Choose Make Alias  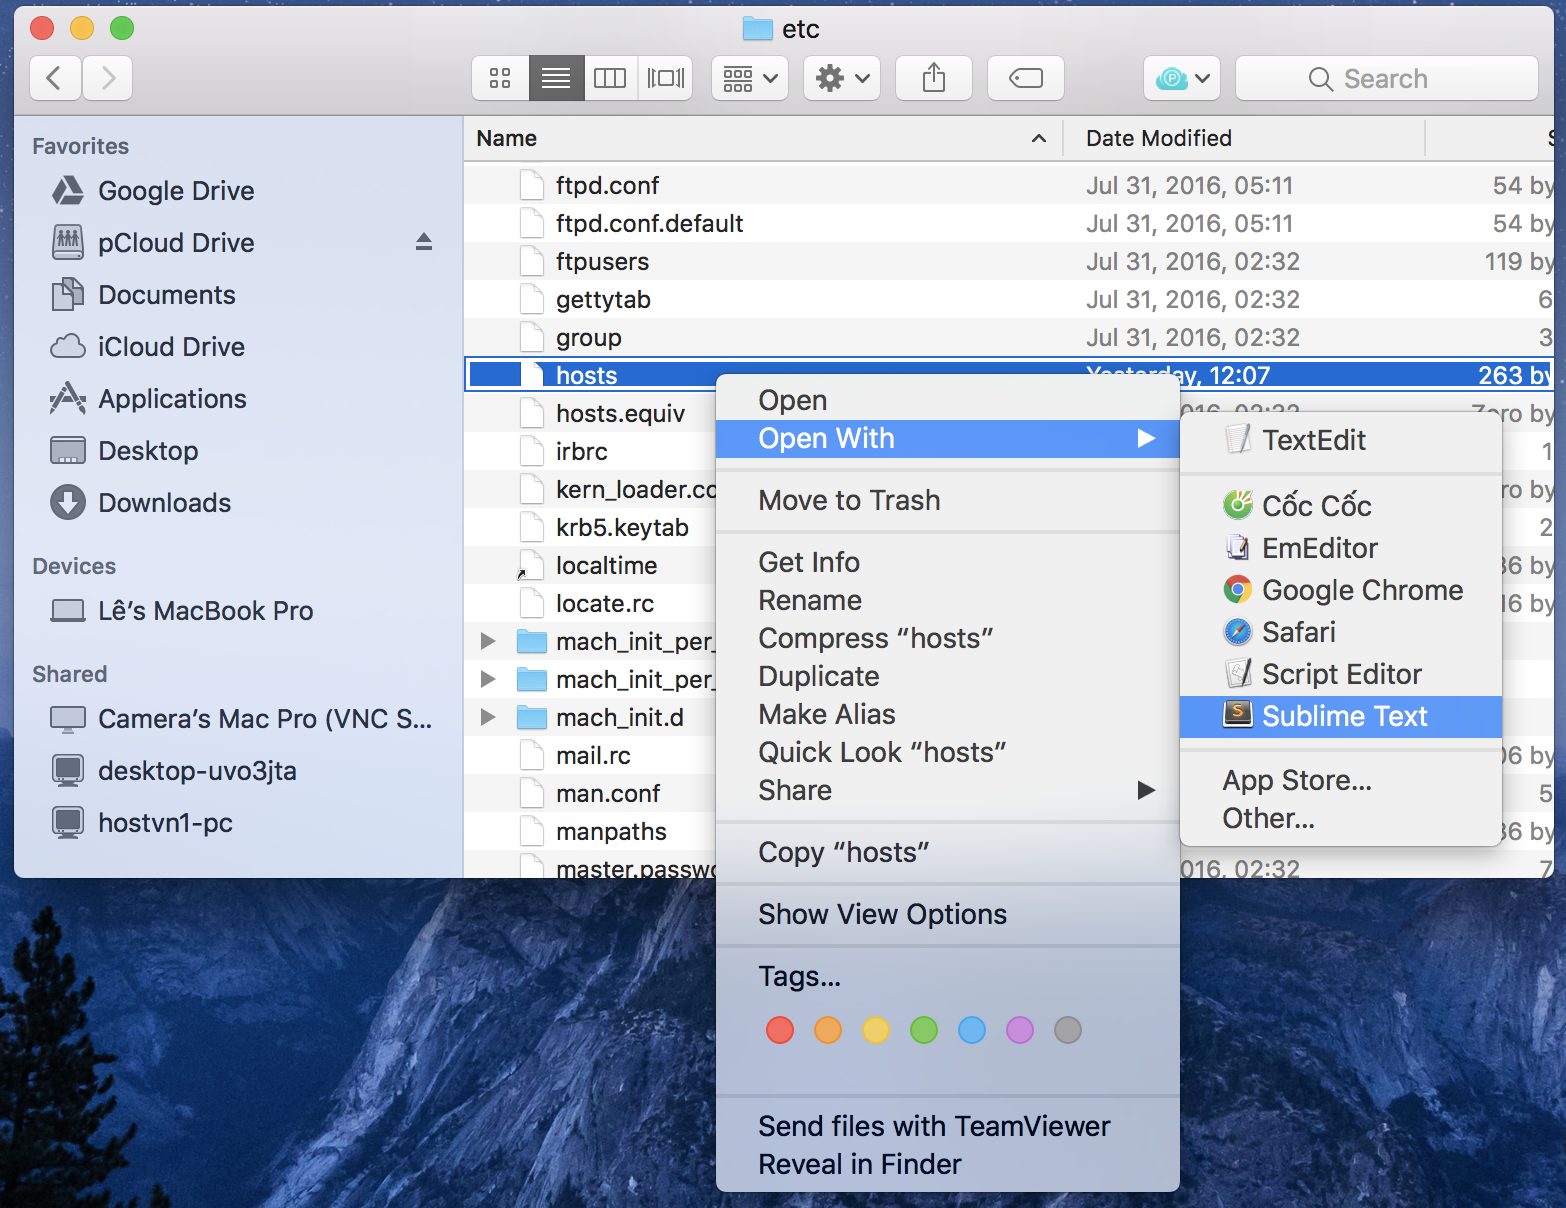(948, 714)
